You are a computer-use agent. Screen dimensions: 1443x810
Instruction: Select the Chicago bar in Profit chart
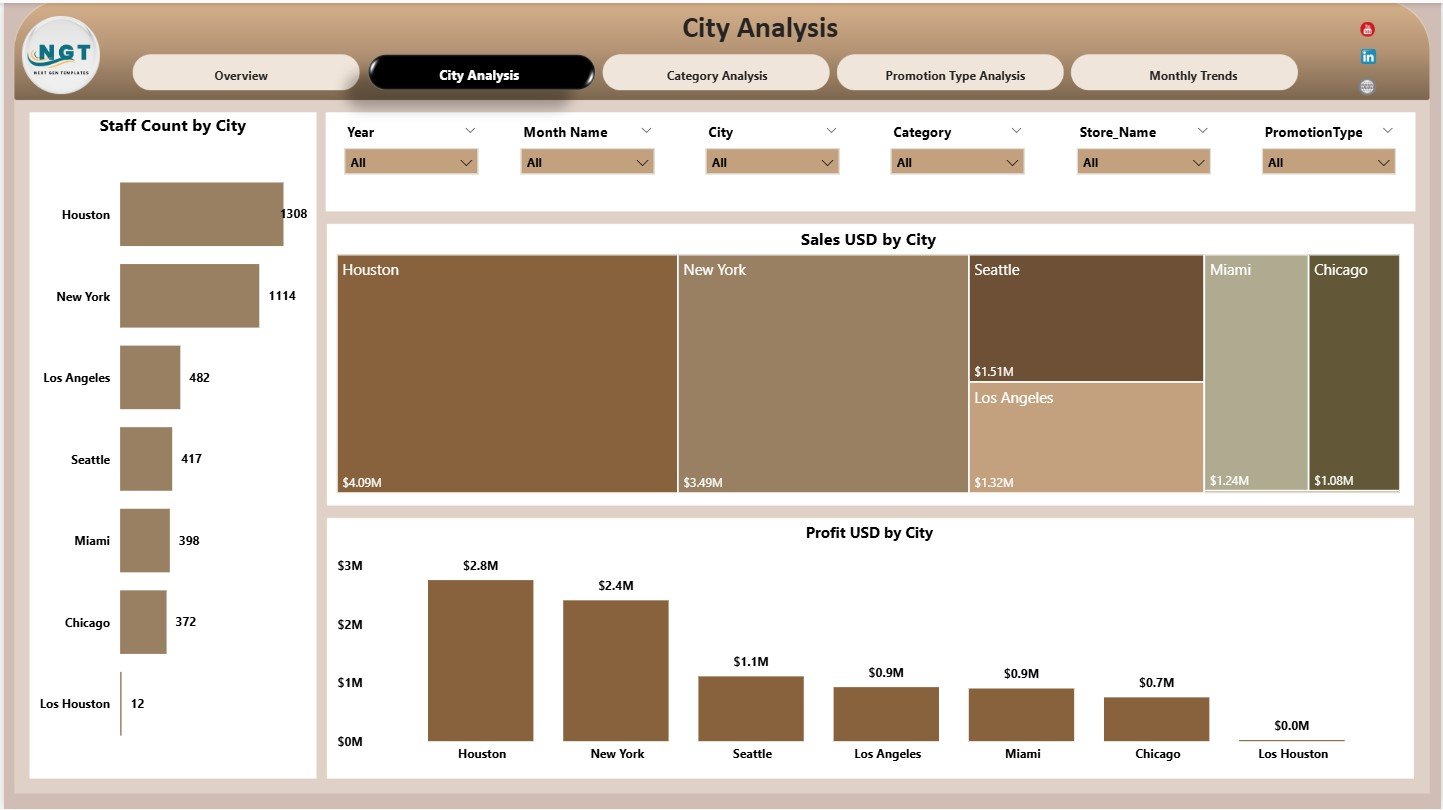[1156, 717]
